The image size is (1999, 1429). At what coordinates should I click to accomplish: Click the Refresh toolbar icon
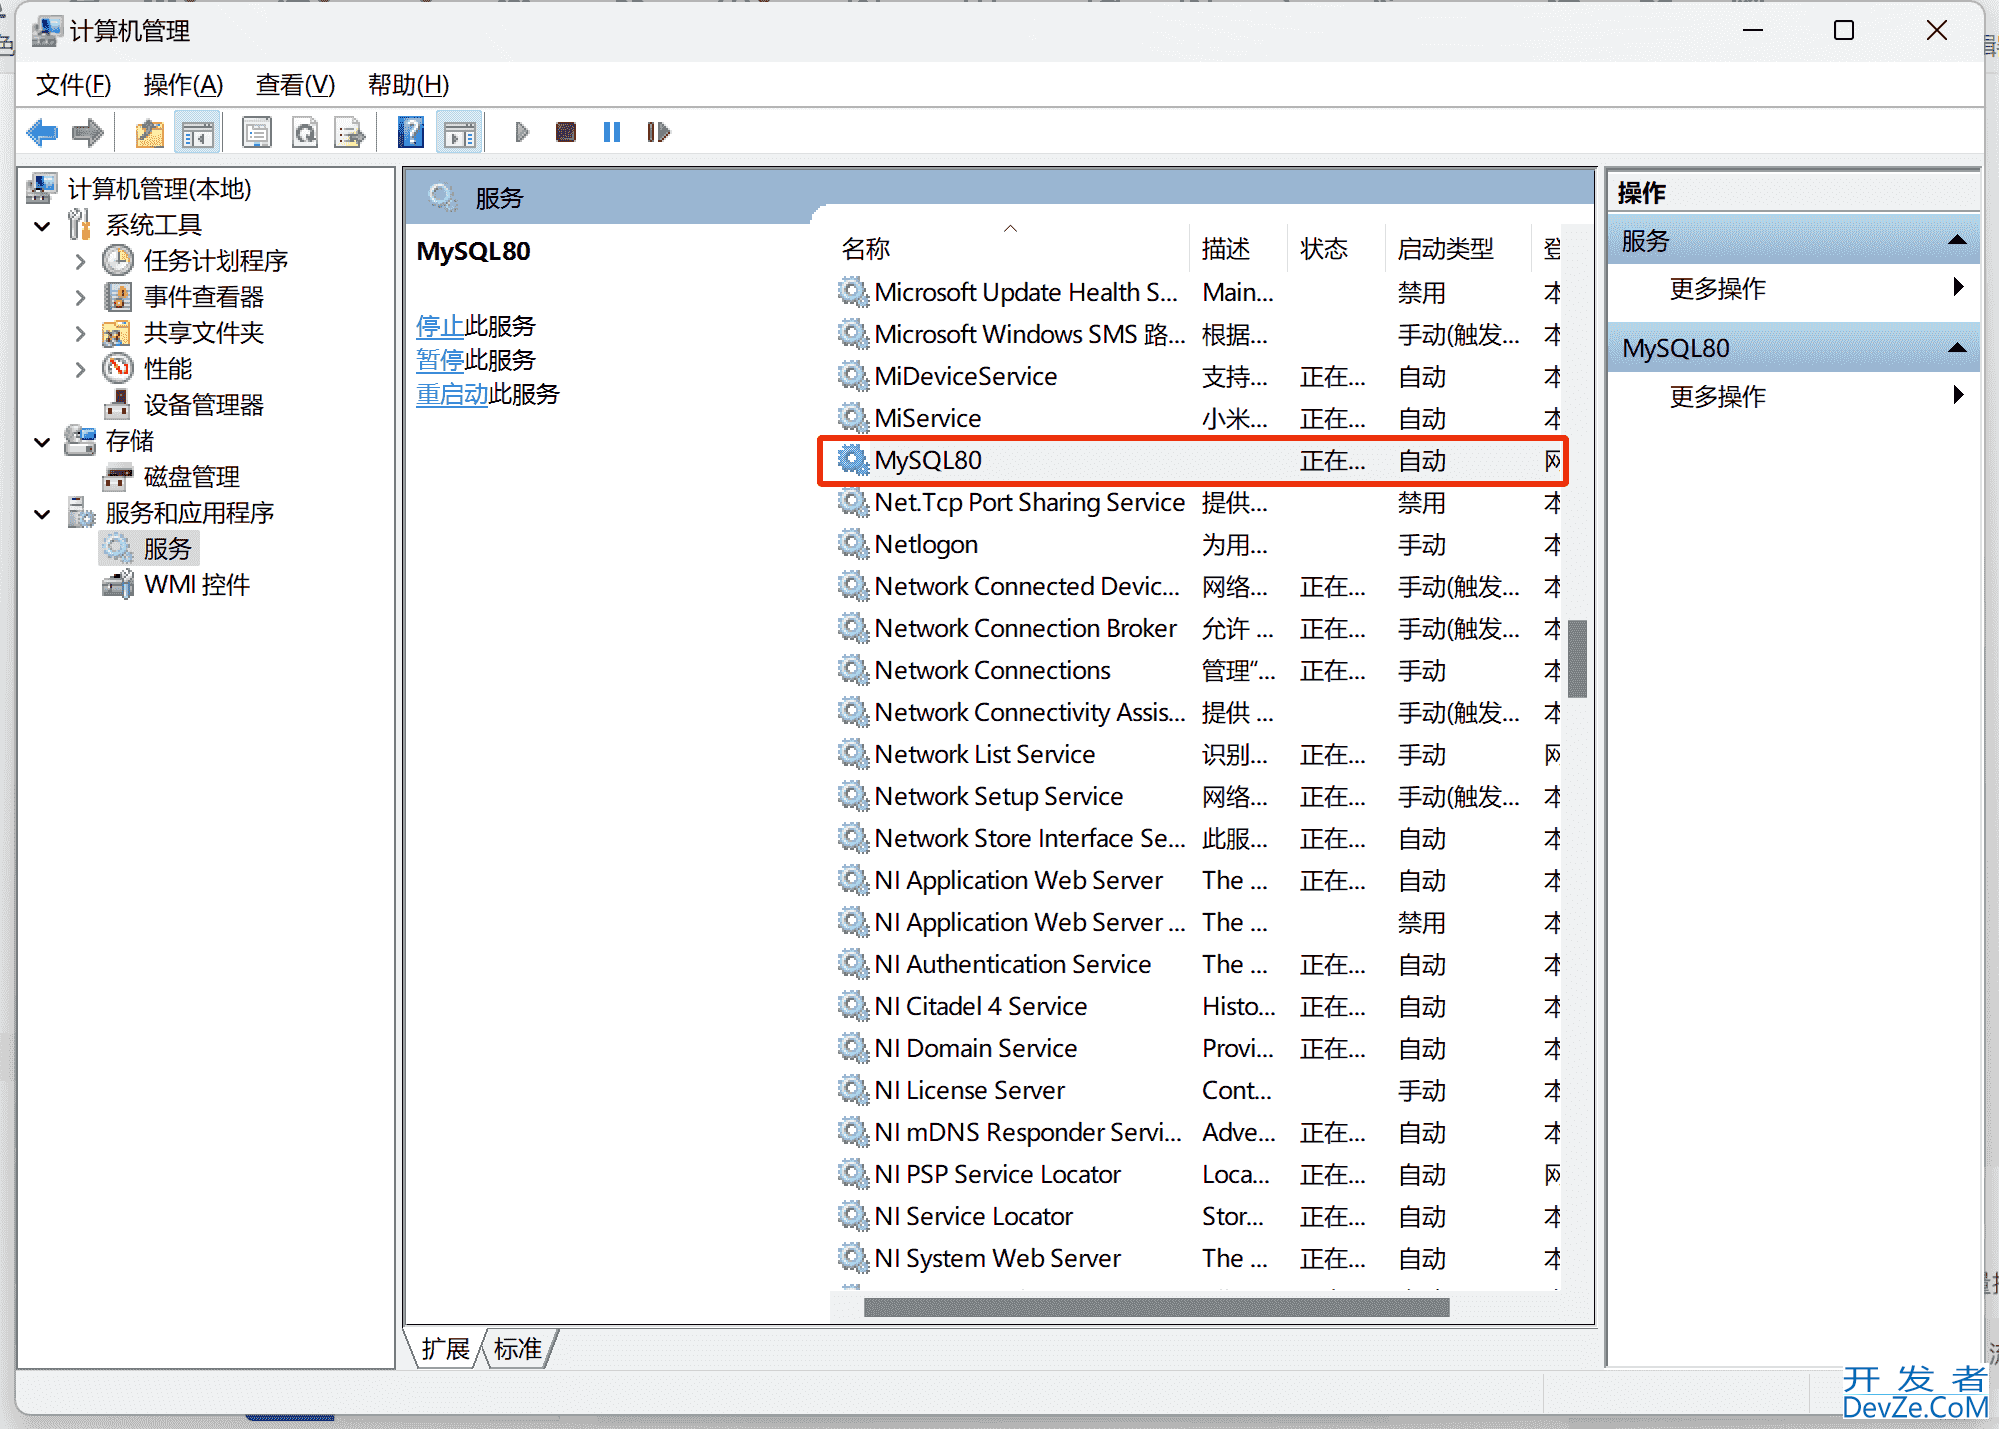click(305, 132)
